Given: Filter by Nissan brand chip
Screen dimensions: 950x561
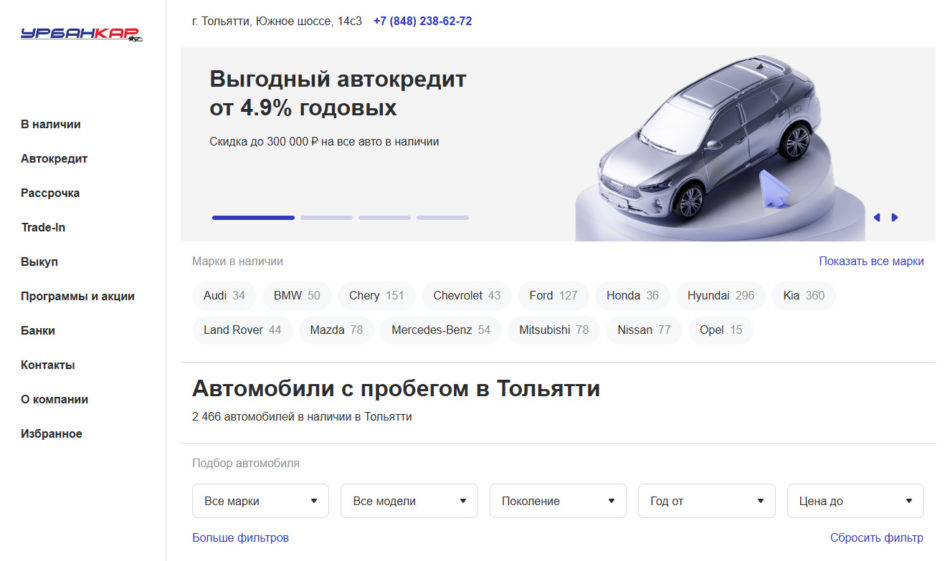Looking at the screenshot, I should point(644,330).
